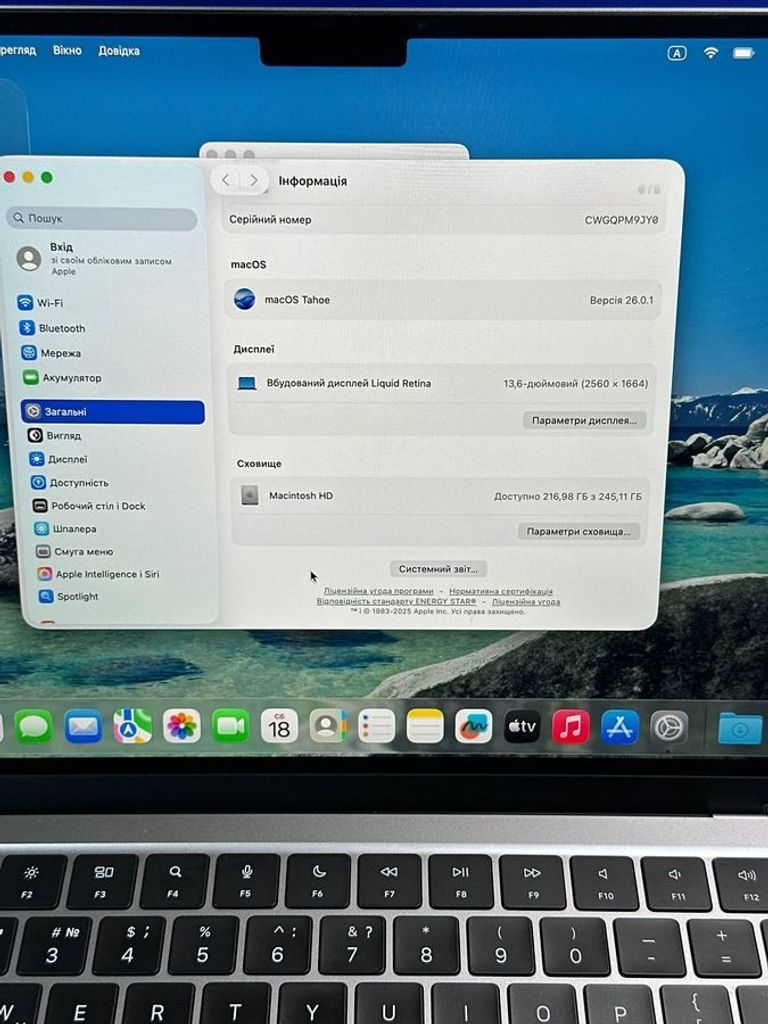Open Робочий стіл і Dock settings
Screen dimensions: 768x1024
tap(89, 506)
